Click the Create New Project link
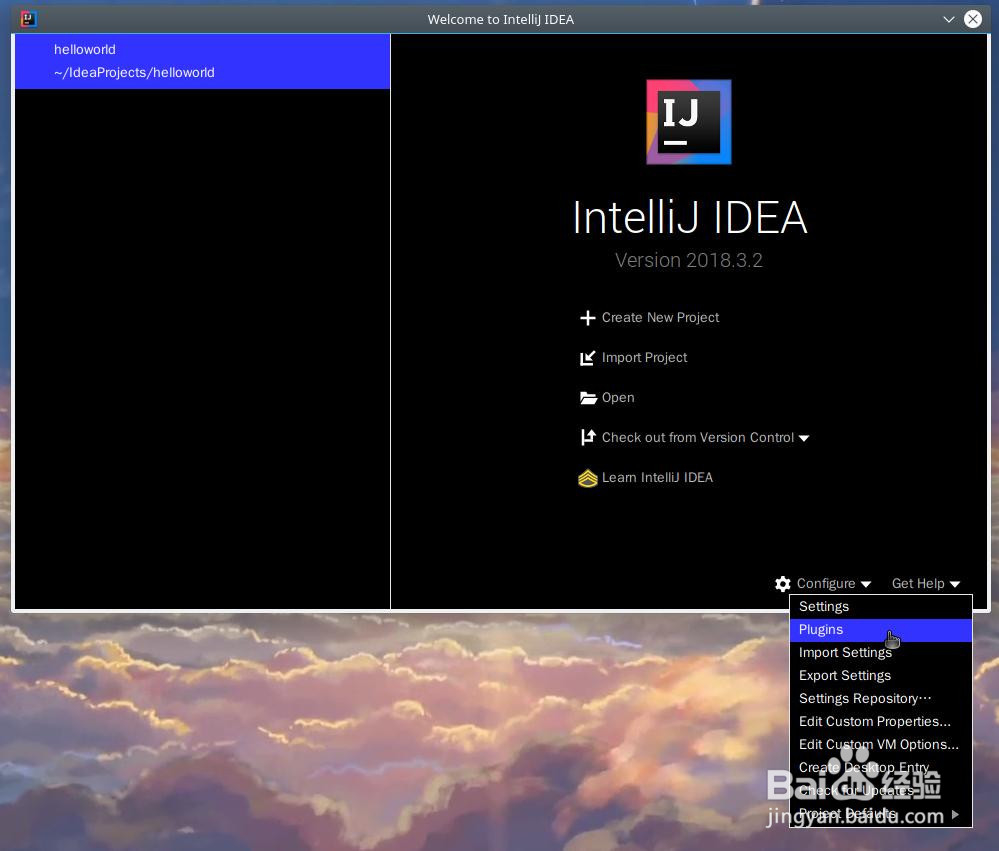The width and height of the screenshot is (999, 851). point(660,317)
